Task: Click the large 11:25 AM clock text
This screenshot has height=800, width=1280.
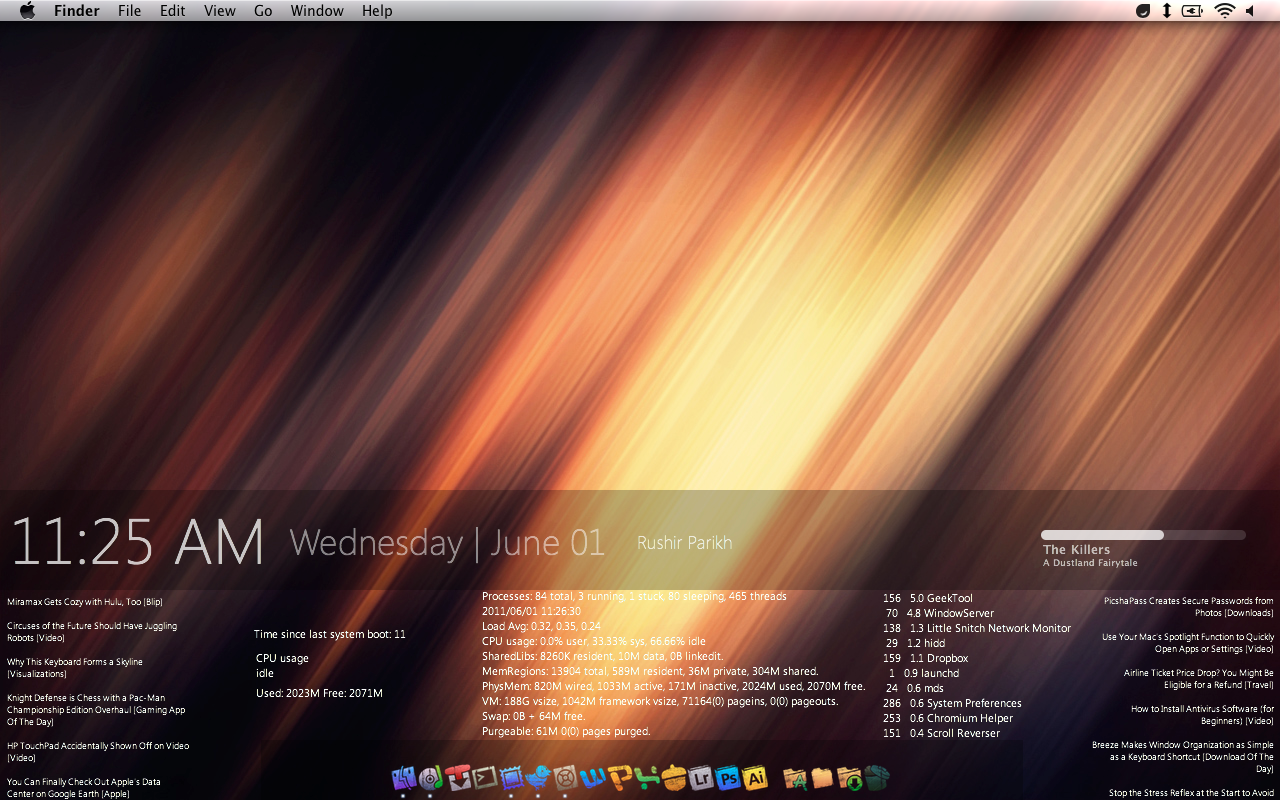Action: pos(138,543)
